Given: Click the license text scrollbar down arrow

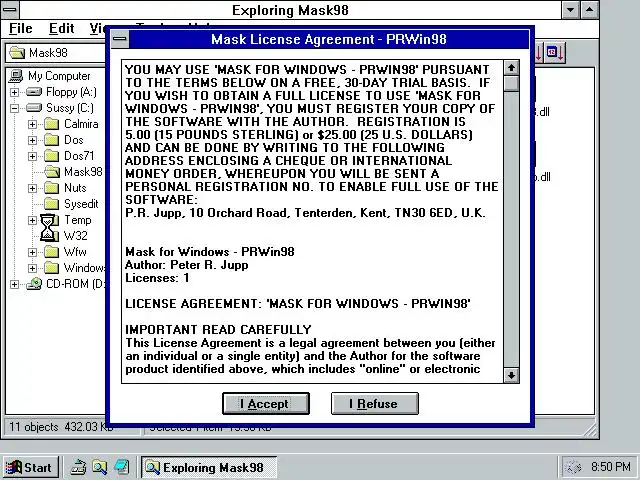Looking at the screenshot, I should 511,375.
